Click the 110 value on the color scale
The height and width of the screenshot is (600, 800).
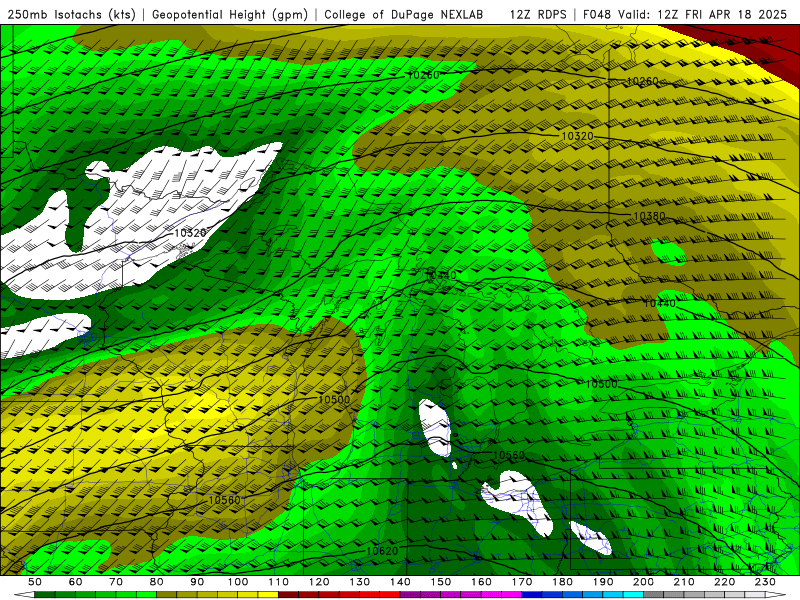(x=279, y=582)
